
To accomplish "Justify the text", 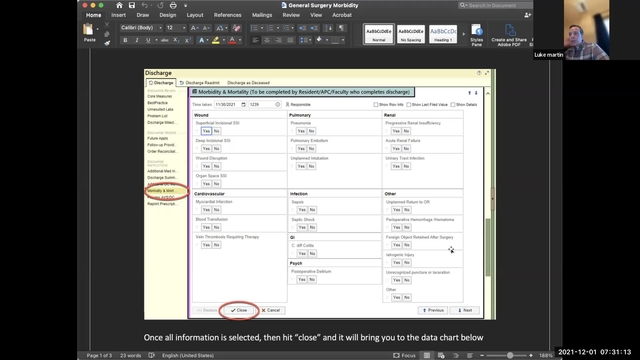I will (290, 40).
